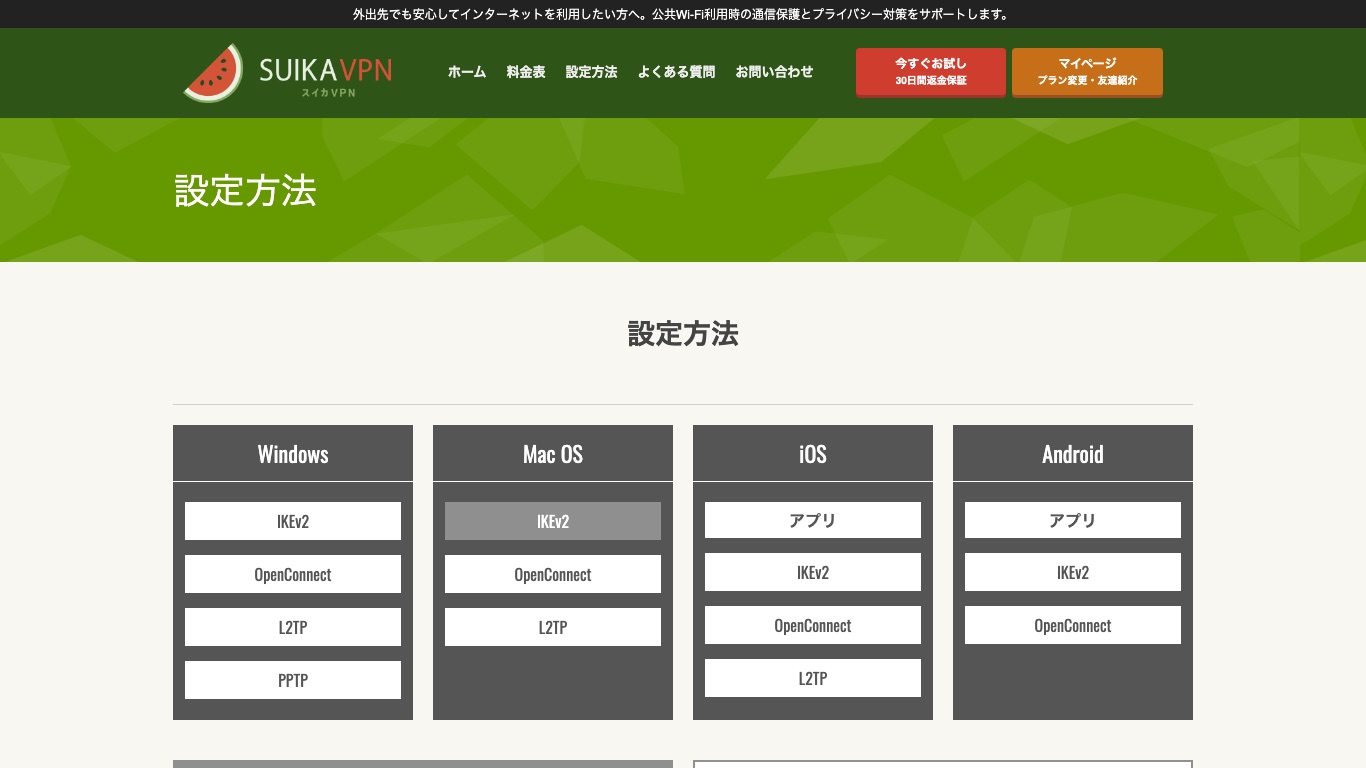The image size is (1366, 768).
Task: Select PPTP under Windows
Action: [x=293, y=680]
